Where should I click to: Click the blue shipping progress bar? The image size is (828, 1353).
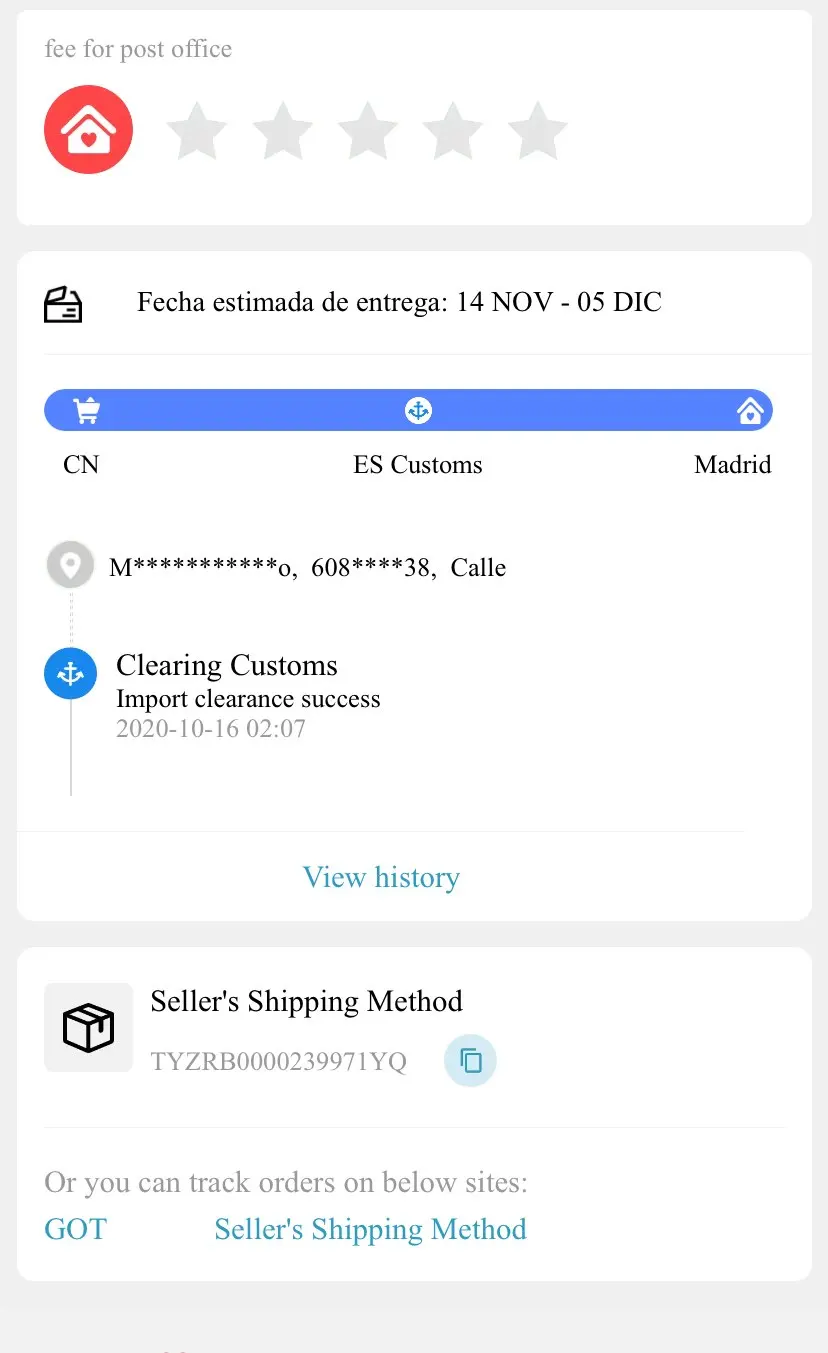[250, 410]
